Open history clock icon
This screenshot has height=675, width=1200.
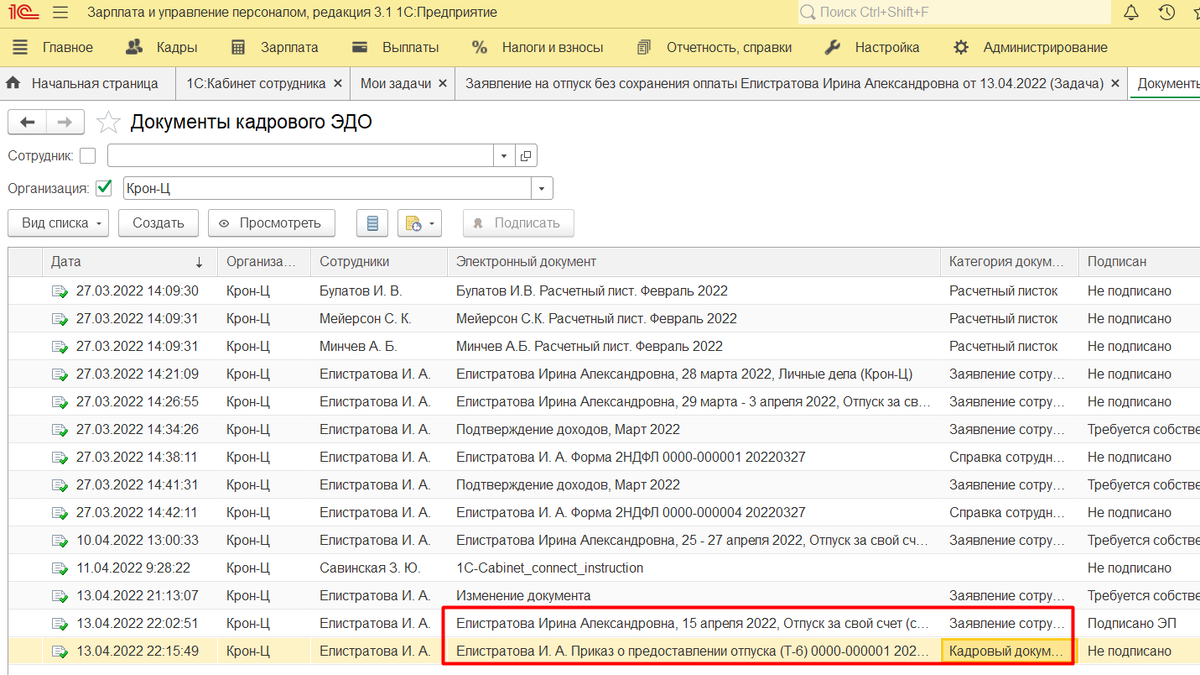(1166, 13)
